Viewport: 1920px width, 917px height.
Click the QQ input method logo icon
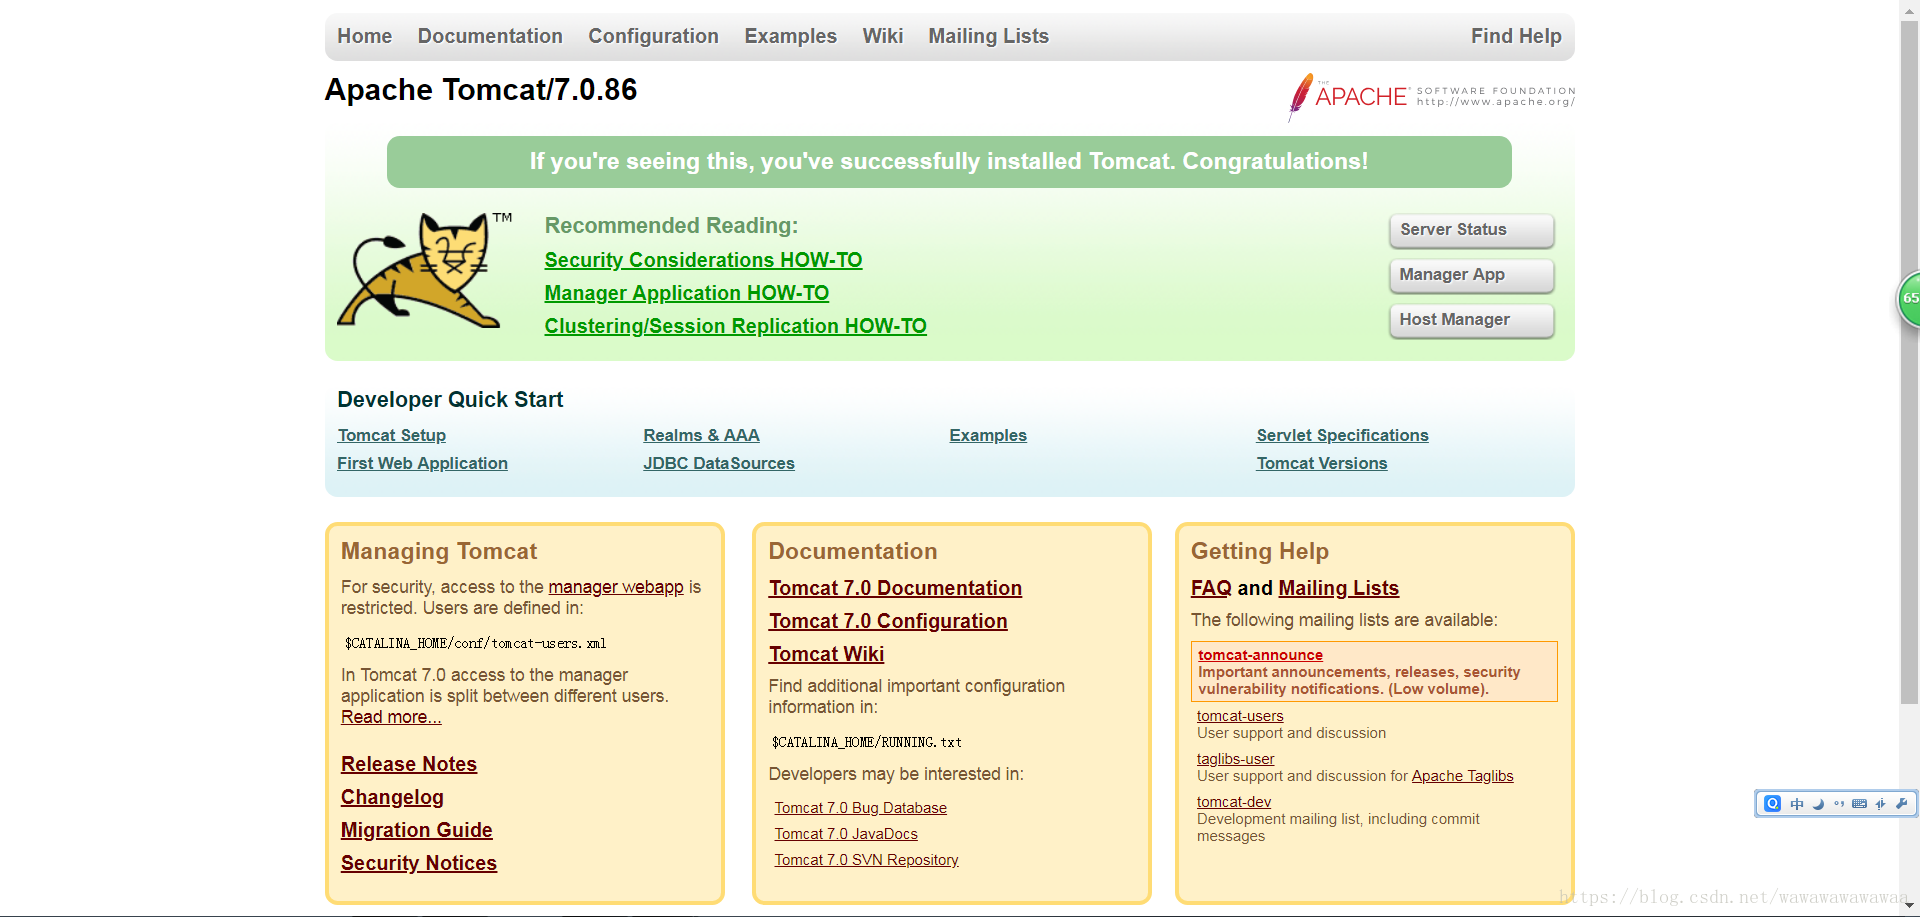pyautogui.click(x=1772, y=804)
